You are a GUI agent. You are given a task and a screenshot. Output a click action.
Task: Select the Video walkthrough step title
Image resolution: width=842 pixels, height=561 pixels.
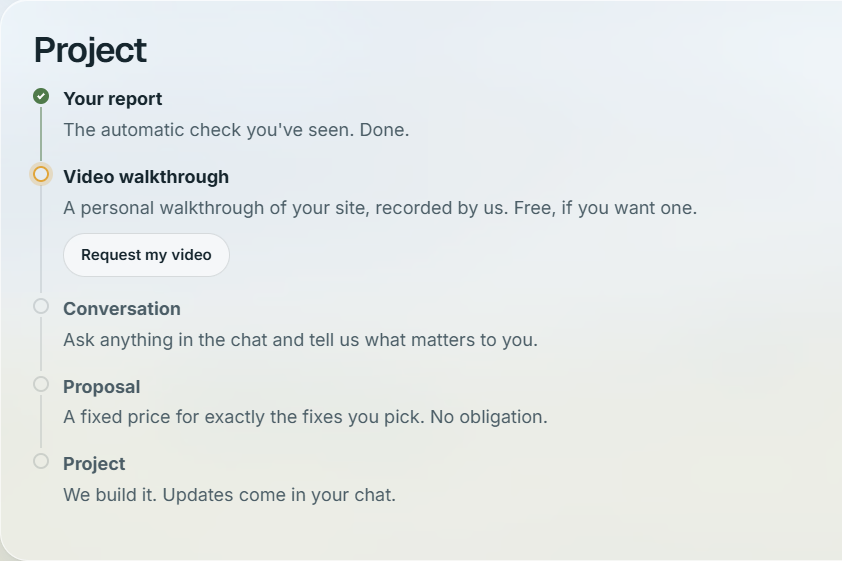146,177
